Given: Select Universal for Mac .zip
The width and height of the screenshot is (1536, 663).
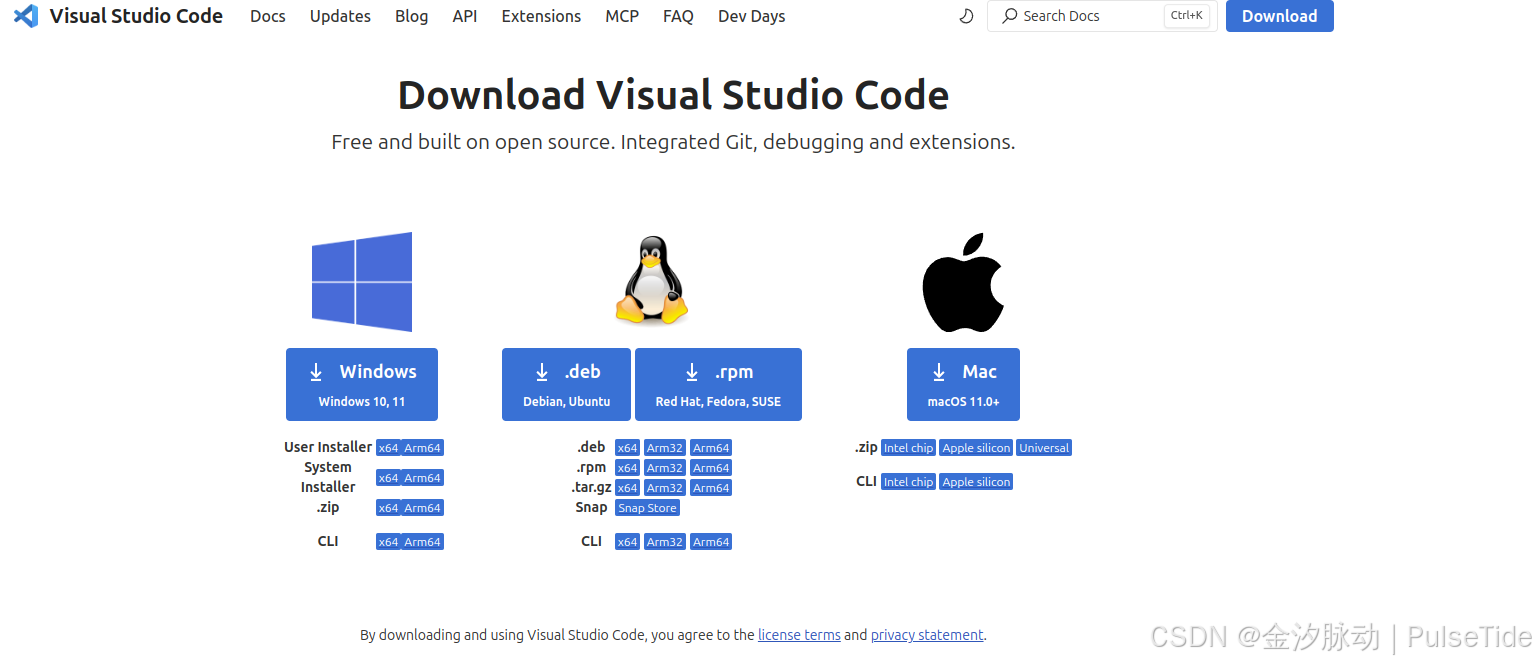Looking at the screenshot, I should 1044,448.
